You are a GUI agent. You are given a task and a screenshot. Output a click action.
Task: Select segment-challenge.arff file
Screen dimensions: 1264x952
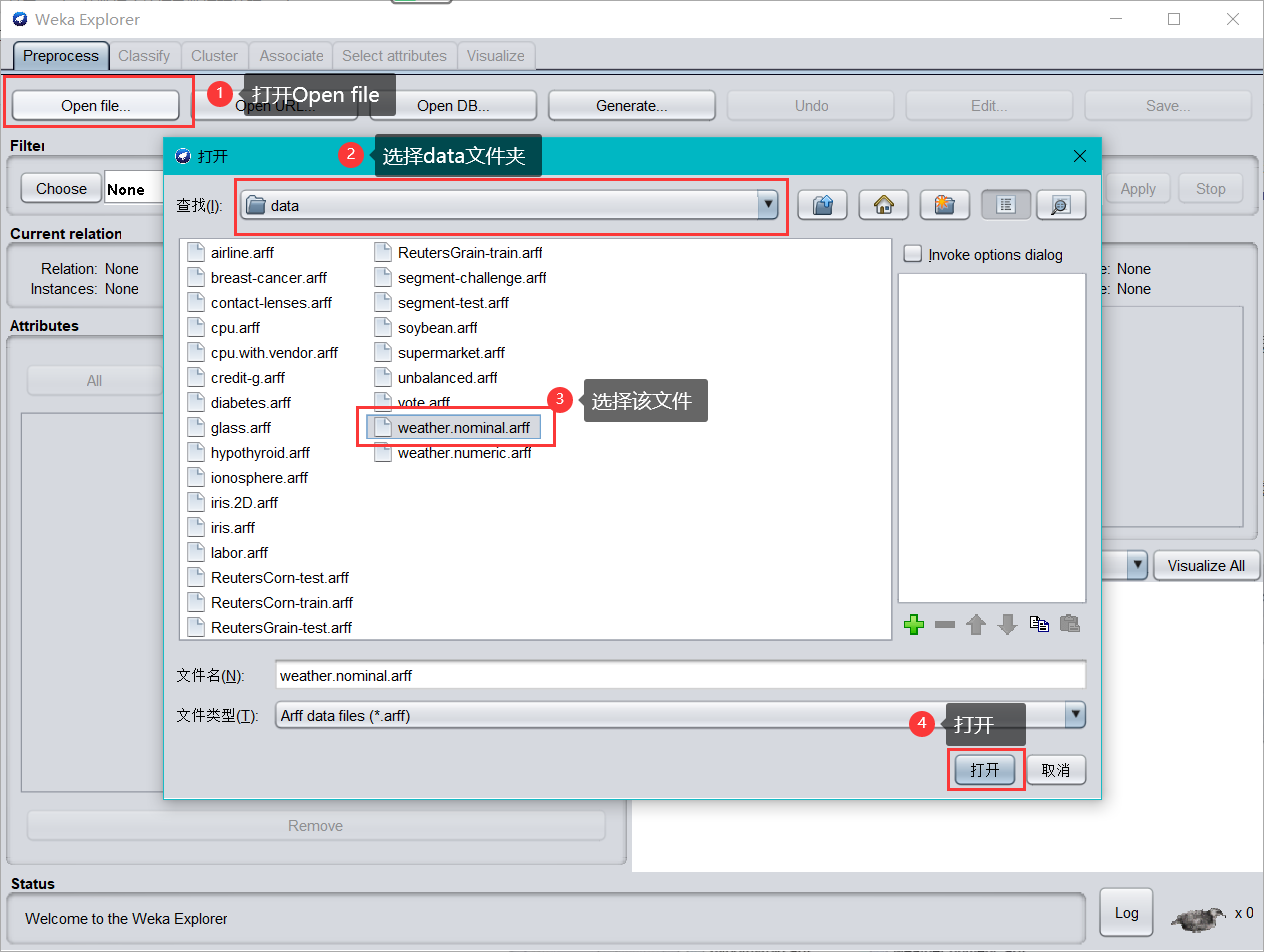(x=461, y=278)
